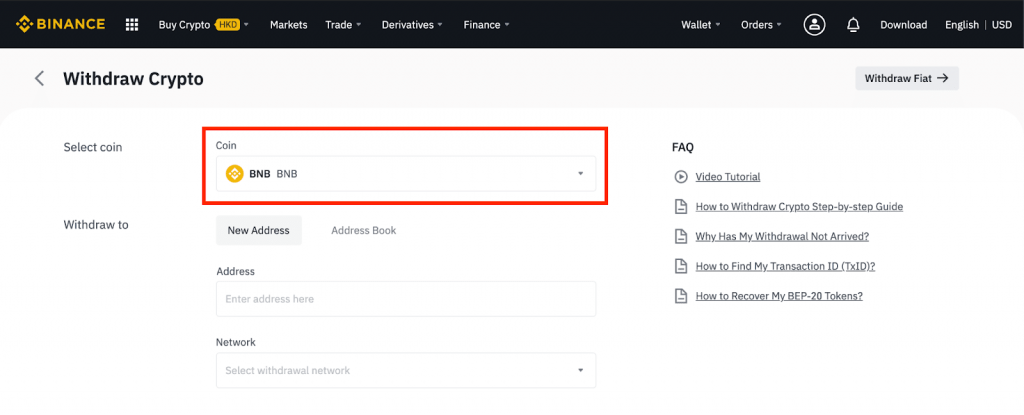Image resolution: width=1024 pixels, height=415 pixels.
Task: Click the Withdraw Crypto page heading
Action: (x=133, y=79)
